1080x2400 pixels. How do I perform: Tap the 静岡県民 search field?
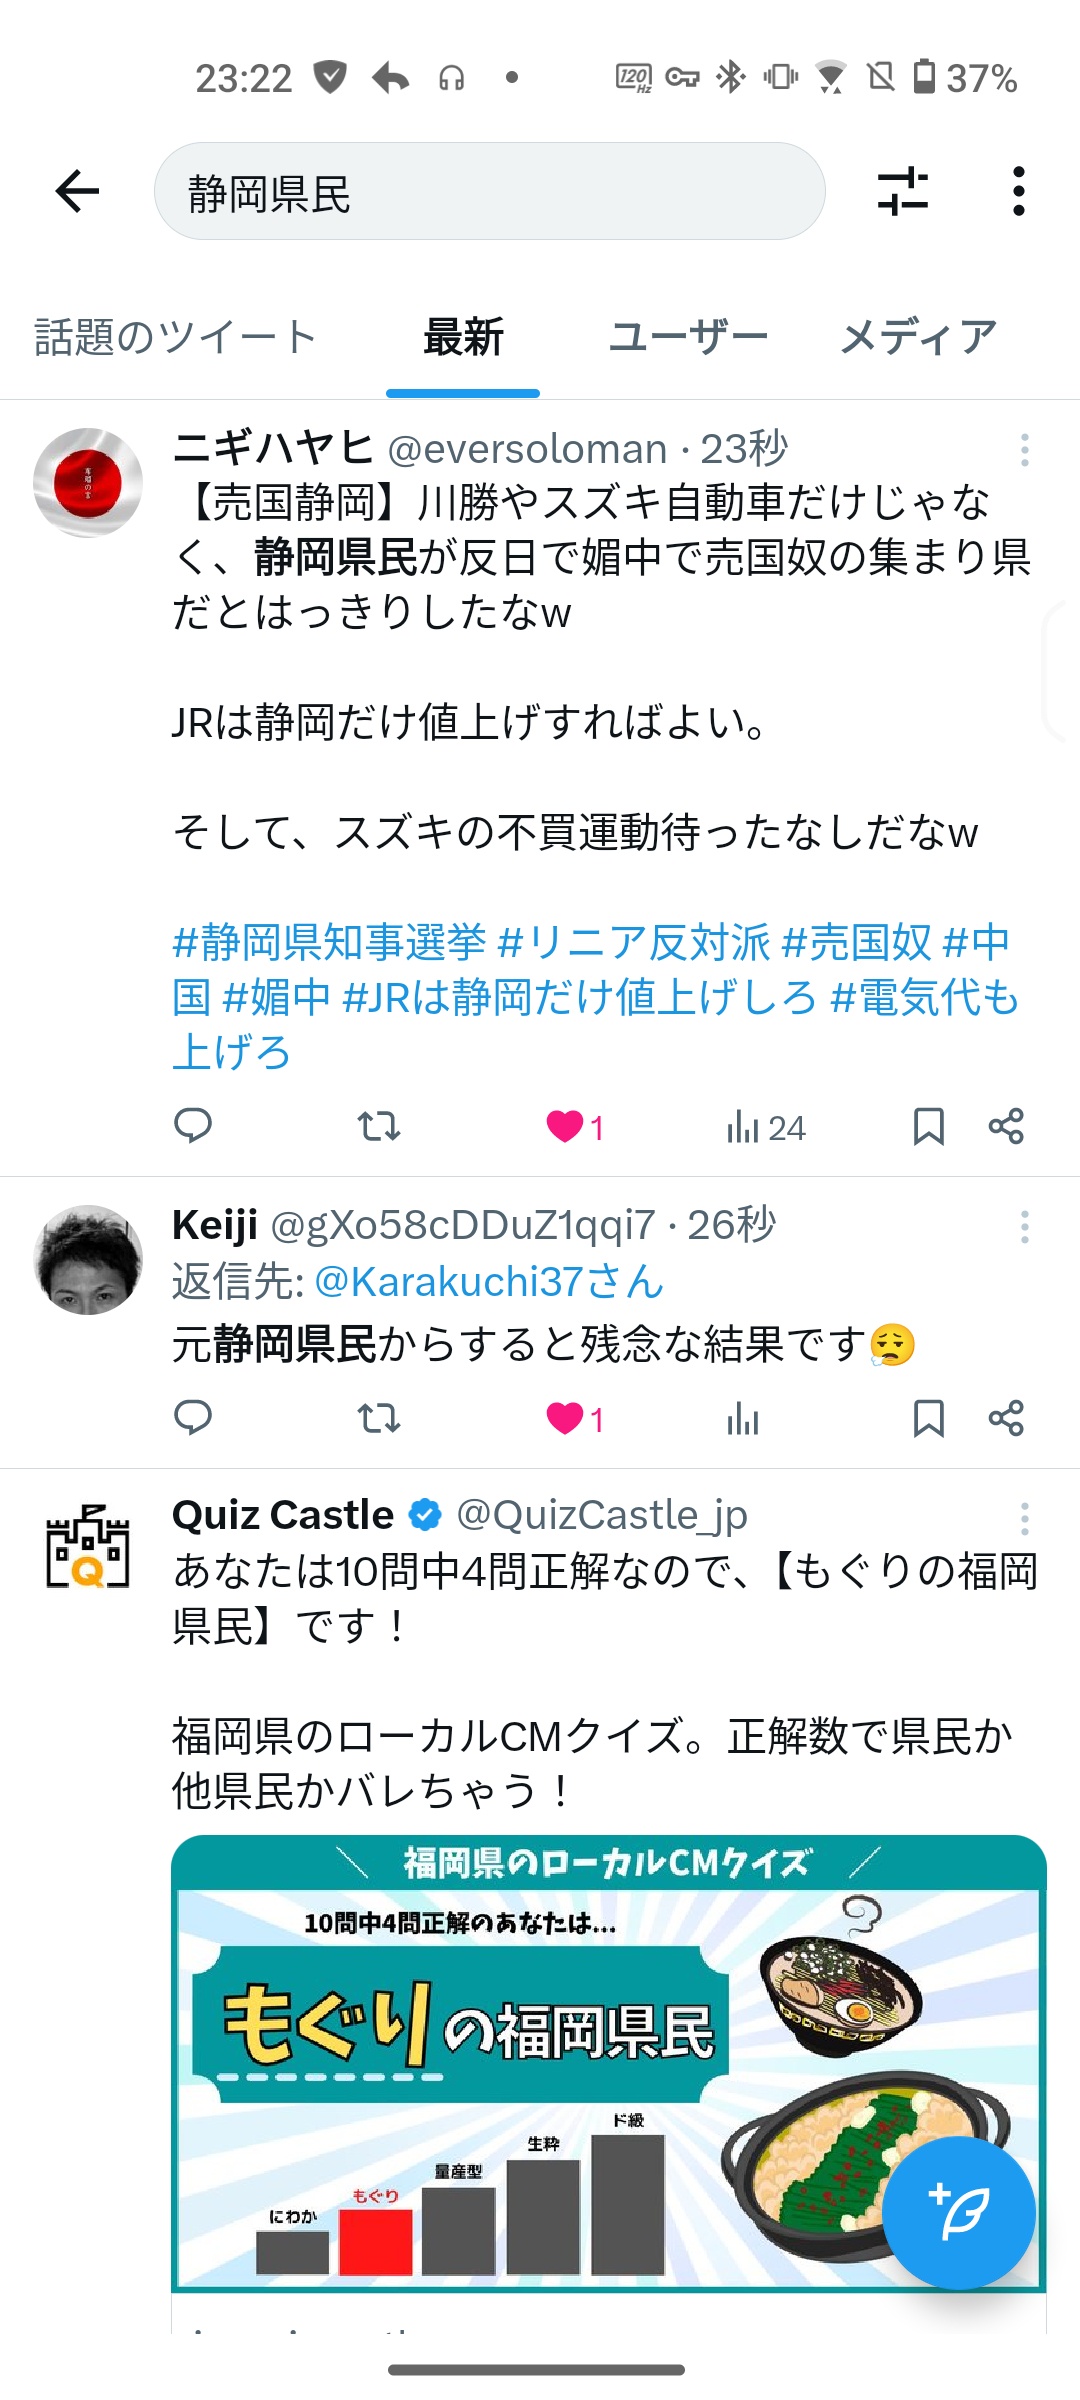click(489, 192)
